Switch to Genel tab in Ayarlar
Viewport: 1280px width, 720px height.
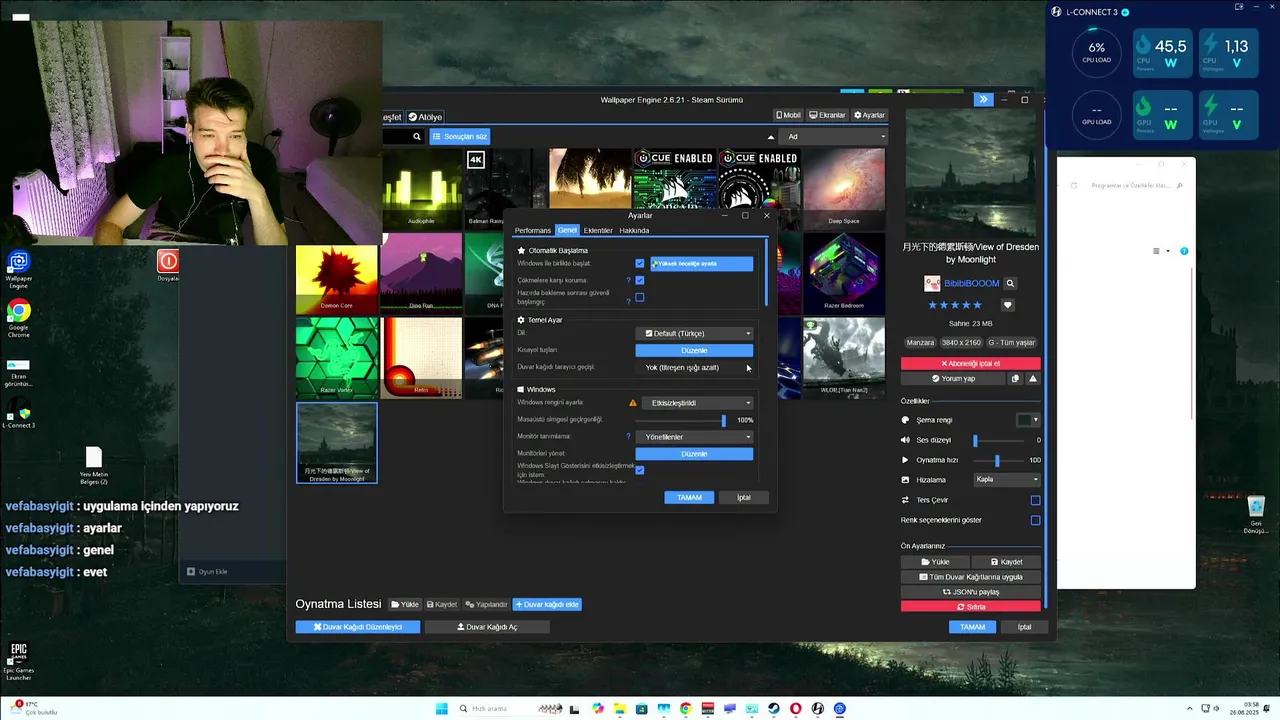(x=567, y=230)
